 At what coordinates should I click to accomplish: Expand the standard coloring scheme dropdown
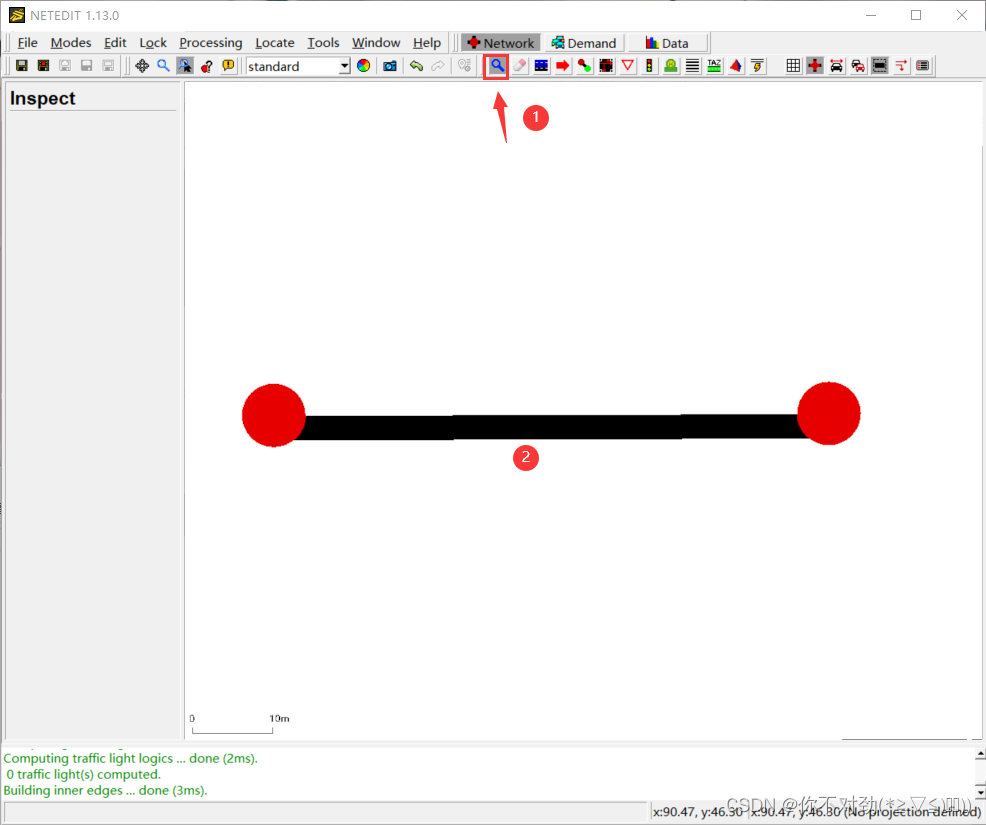[344, 65]
